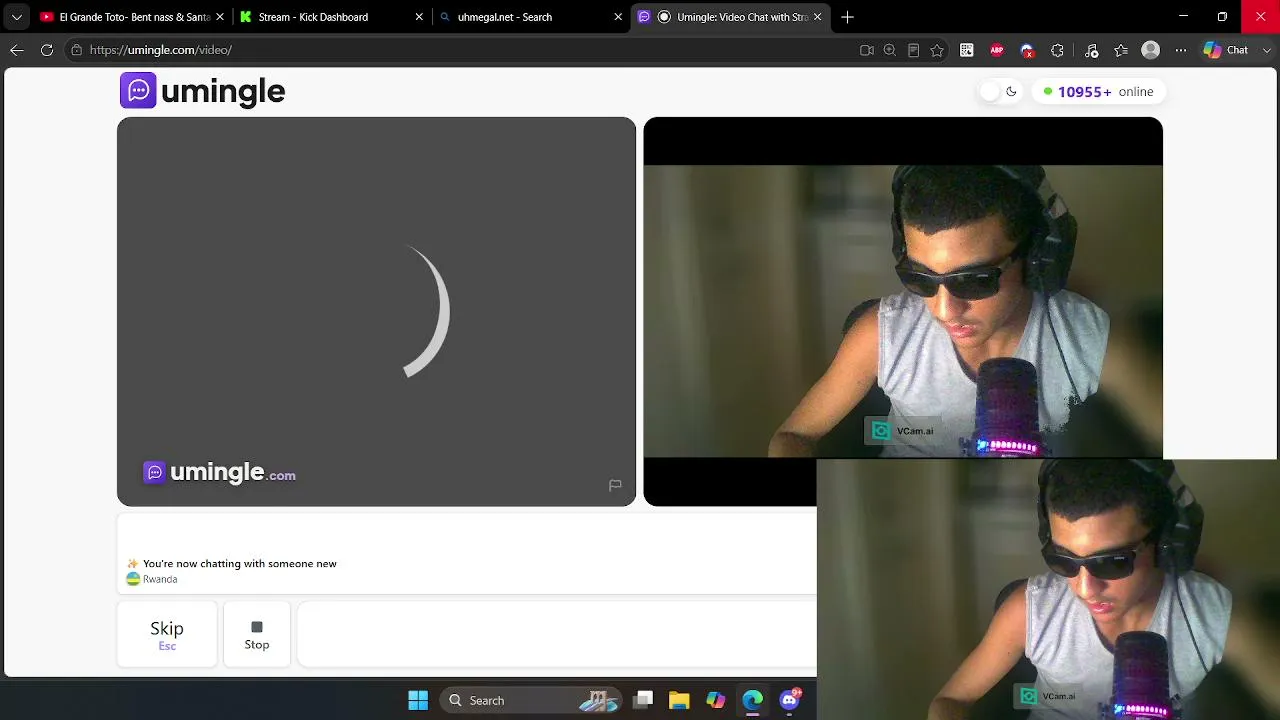Open camera permission icon in address bar
Image resolution: width=1280 pixels, height=720 pixels.
[867, 50]
